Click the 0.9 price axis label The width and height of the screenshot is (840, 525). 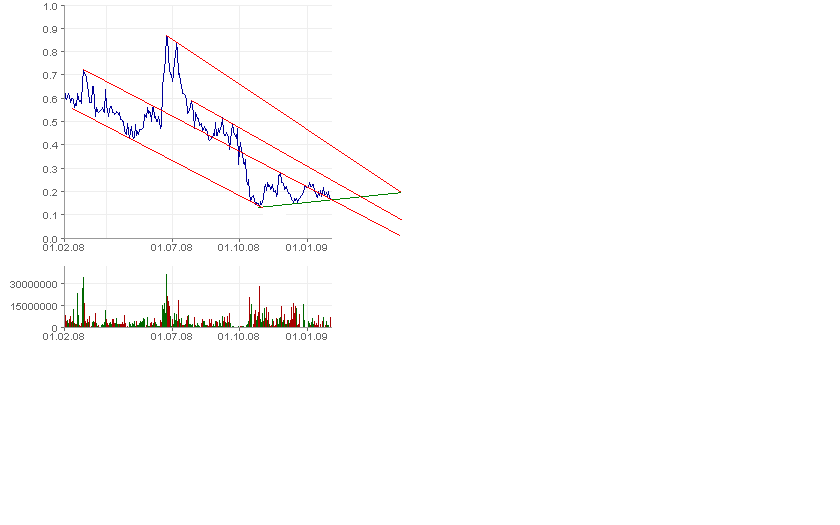tap(50, 29)
